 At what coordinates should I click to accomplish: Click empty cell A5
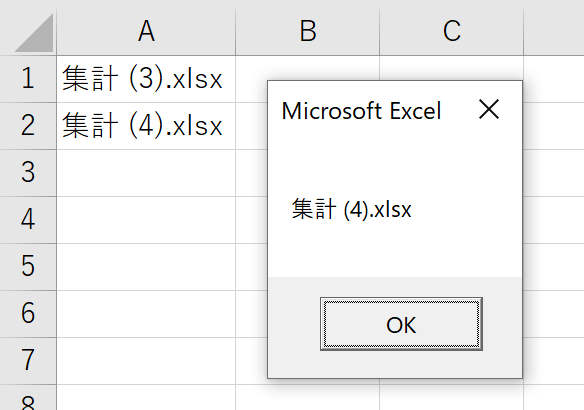146,267
